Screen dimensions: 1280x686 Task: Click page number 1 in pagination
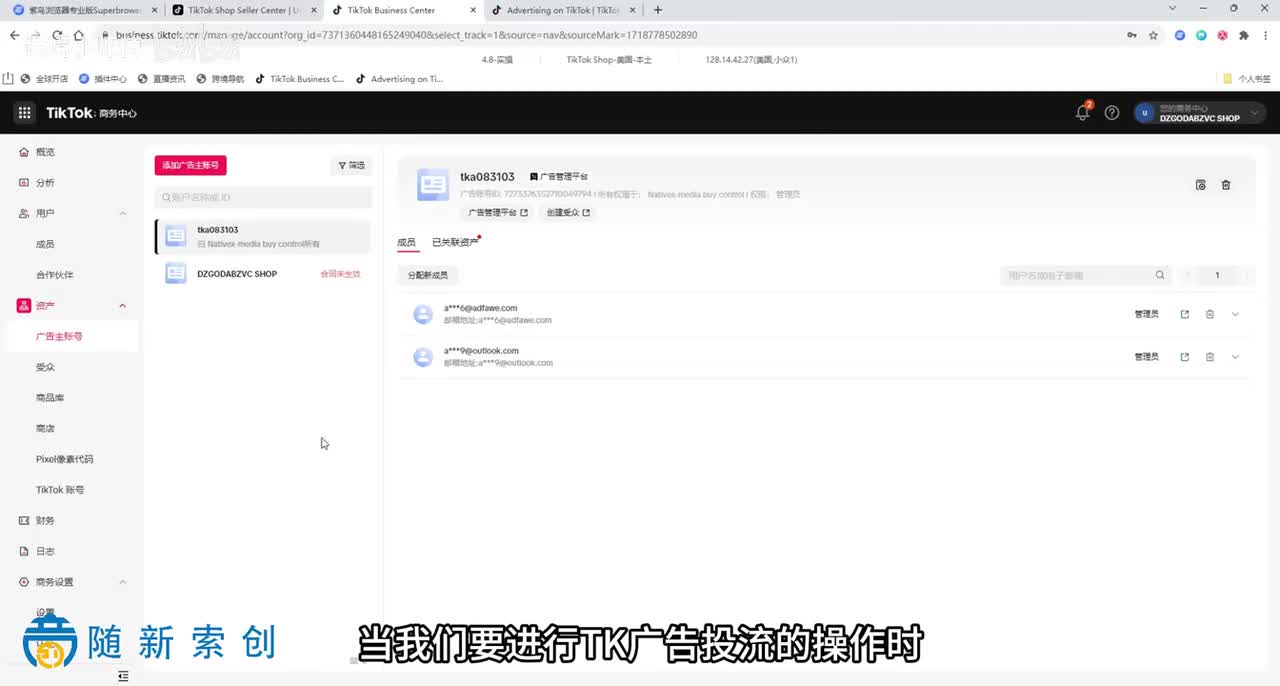click(1217, 275)
